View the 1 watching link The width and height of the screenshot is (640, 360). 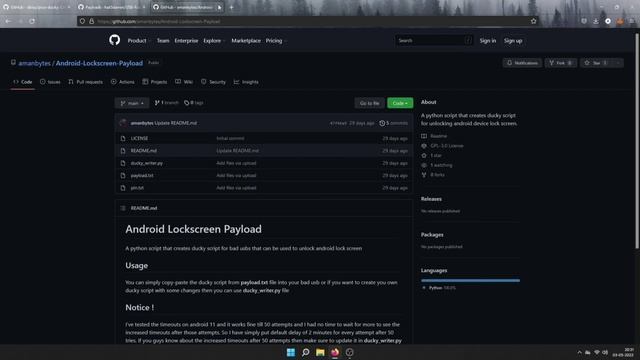point(437,165)
